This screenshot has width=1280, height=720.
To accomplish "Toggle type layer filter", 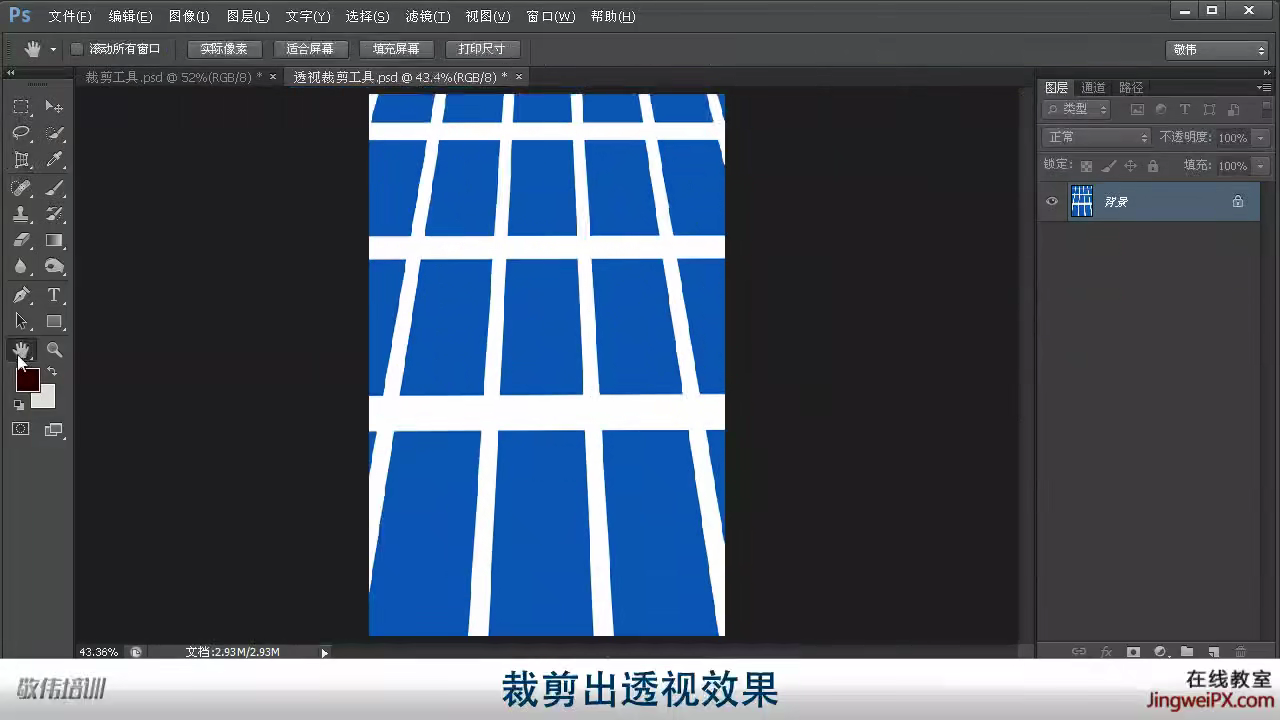I will pyautogui.click(x=1185, y=110).
